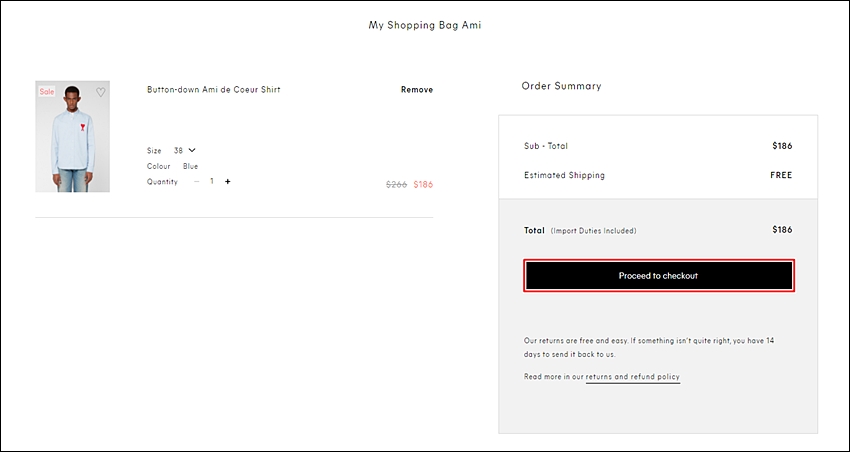Decrease quantity with the minus icon
The width and height of the screenshot is (850, 452).
196,182
